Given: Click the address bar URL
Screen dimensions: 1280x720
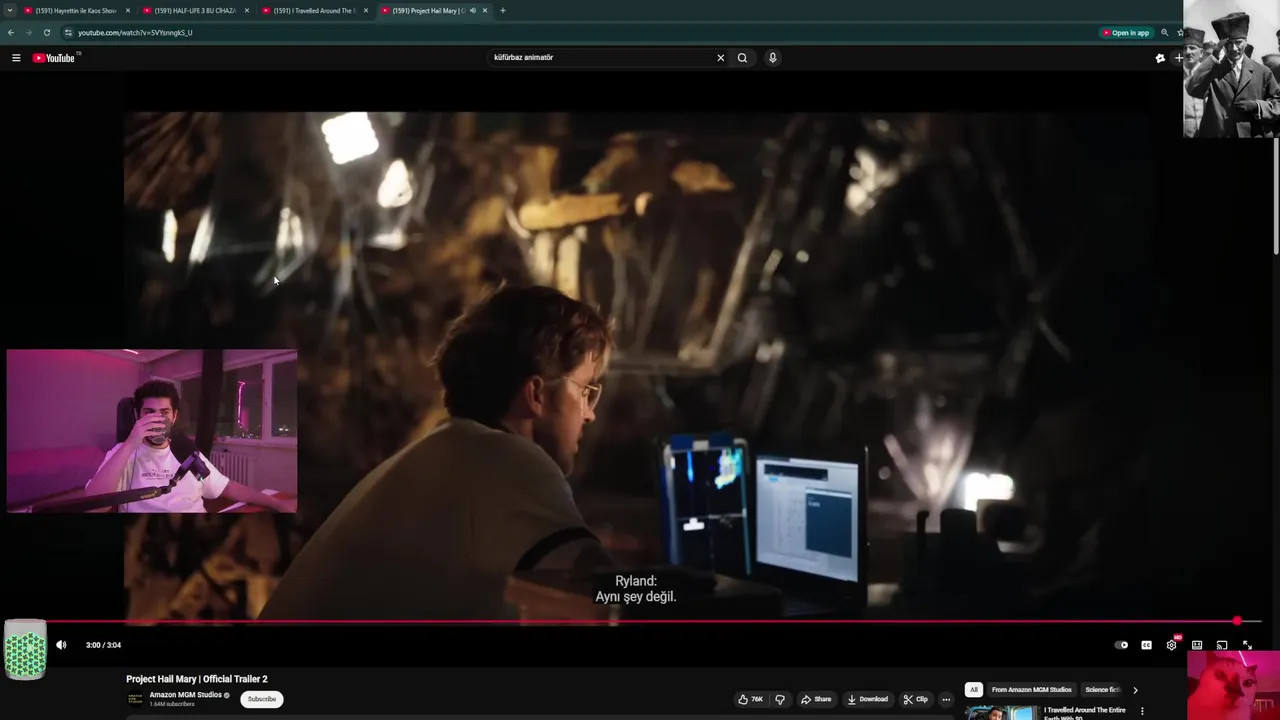Looking at the screenshot, I should click(135, 32).
